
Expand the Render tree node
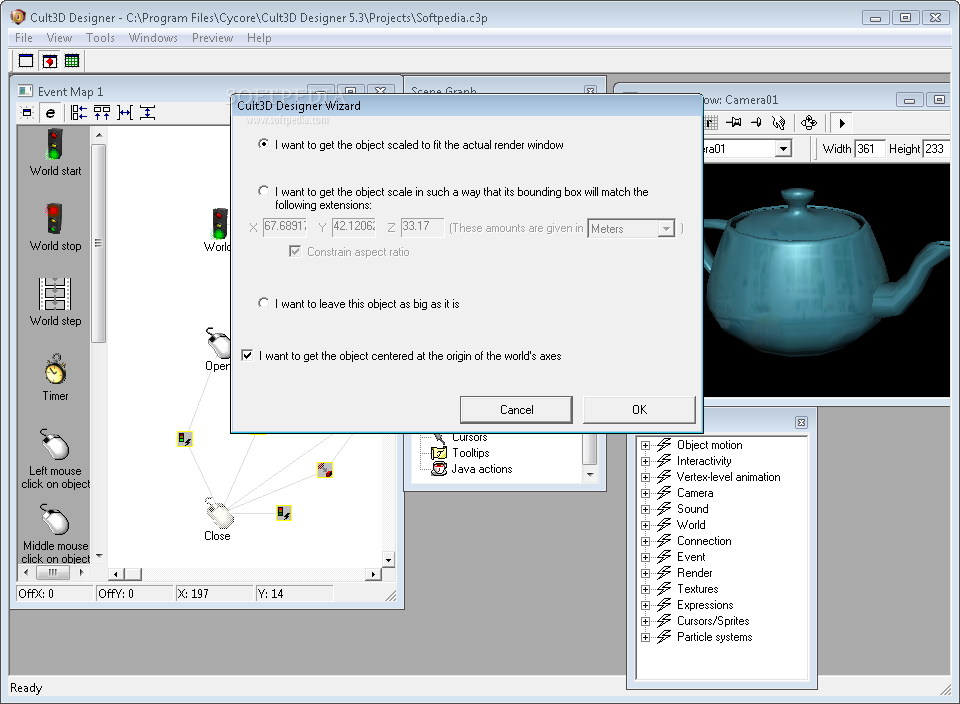[645, 573]
